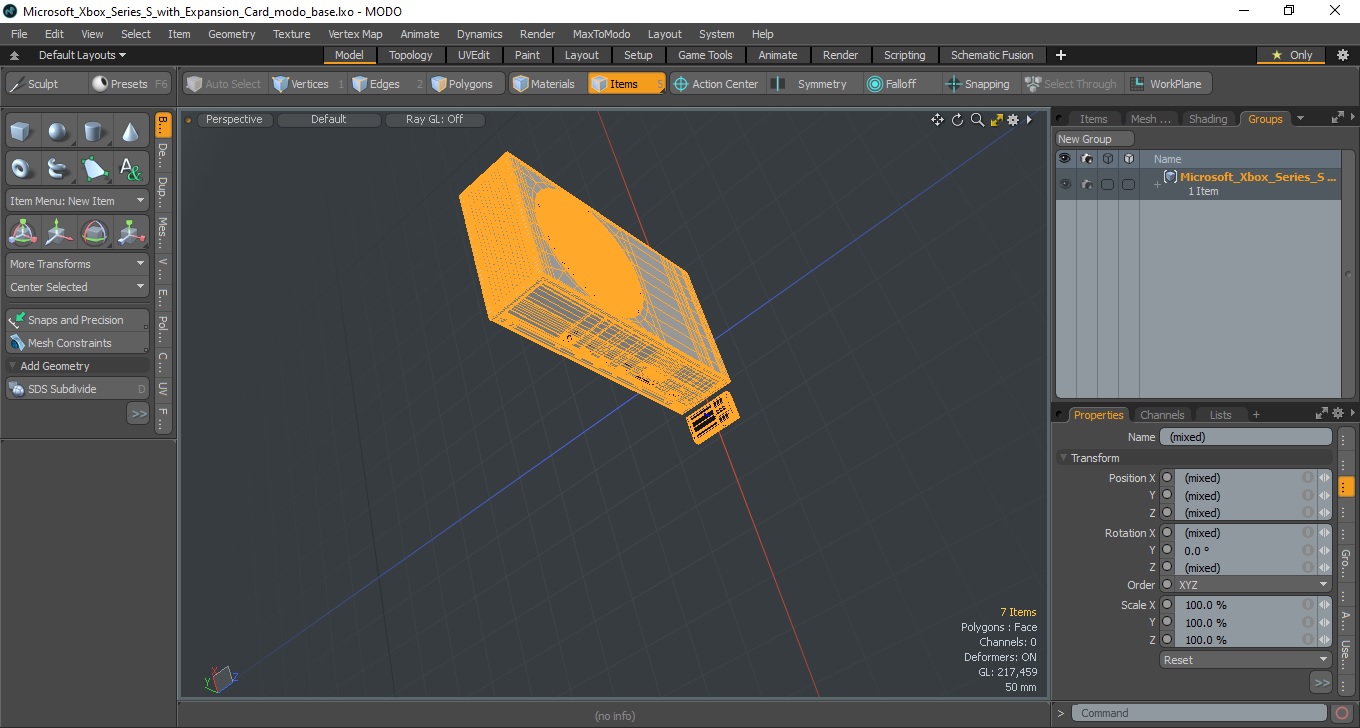The width and height of the screenshot is (1360, 728).
Task: Toggle render camera icon for Xbox group row
Action: 1086,184
